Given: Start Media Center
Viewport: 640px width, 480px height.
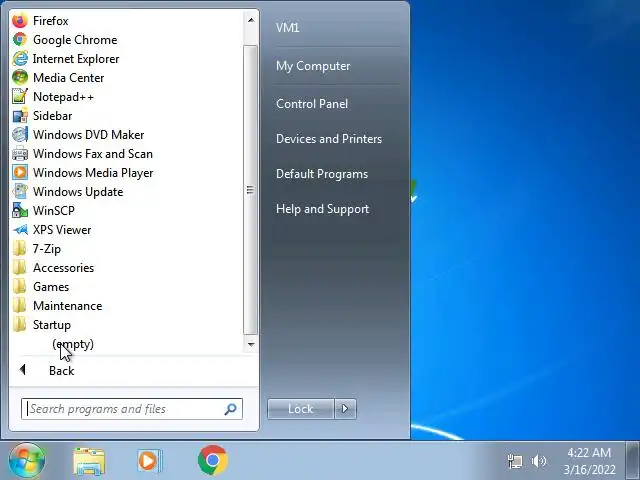Looking at the screenshot, I should pos(58,78).
